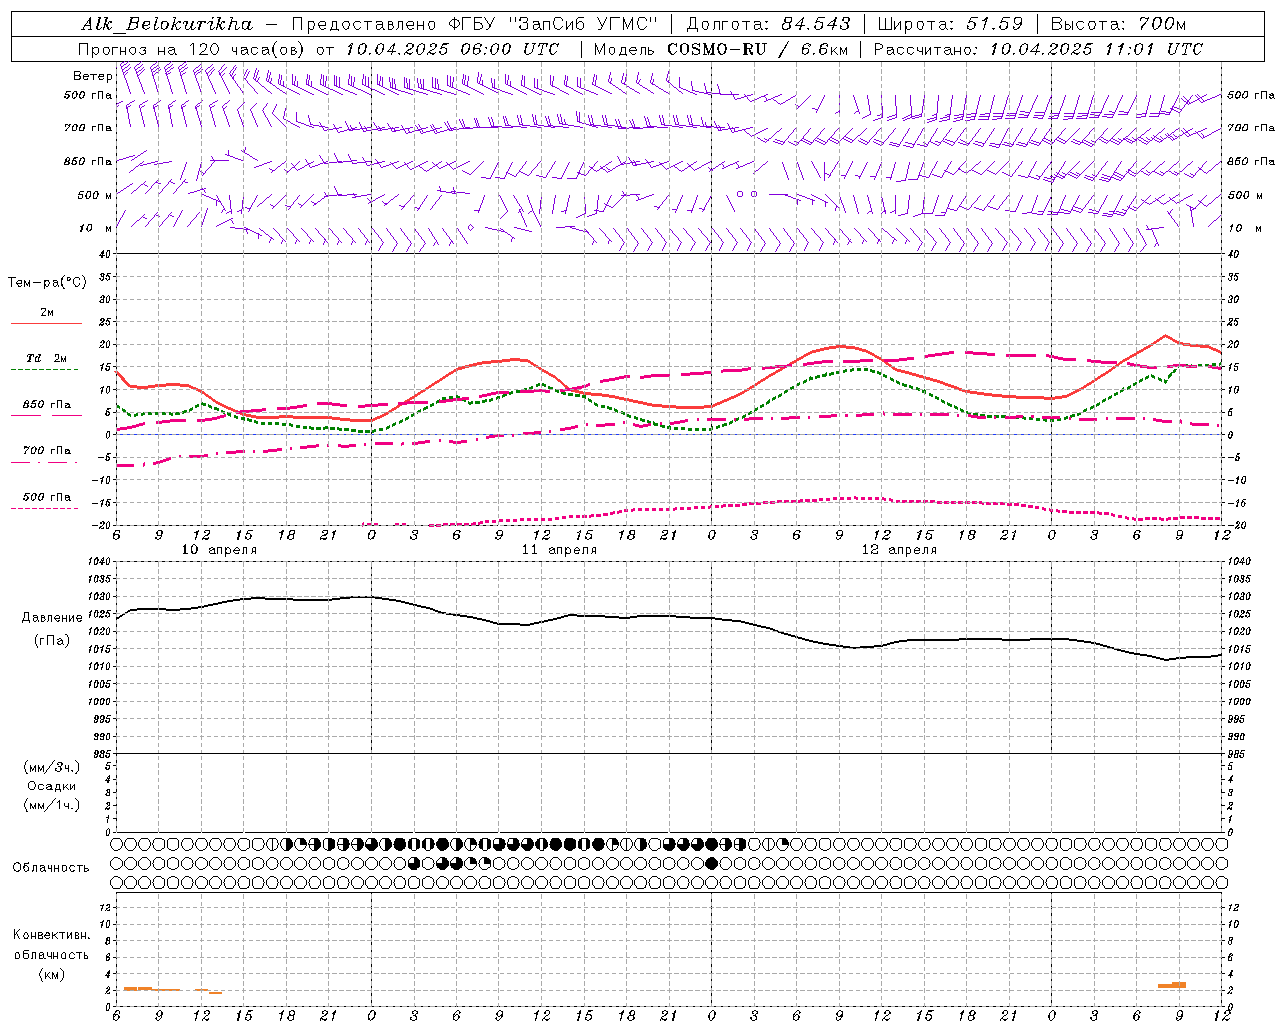Viewport: 1280px width, 1024px height.
Task: Click the elevation text "Высота: 700м"
Action: [1118, 24]
